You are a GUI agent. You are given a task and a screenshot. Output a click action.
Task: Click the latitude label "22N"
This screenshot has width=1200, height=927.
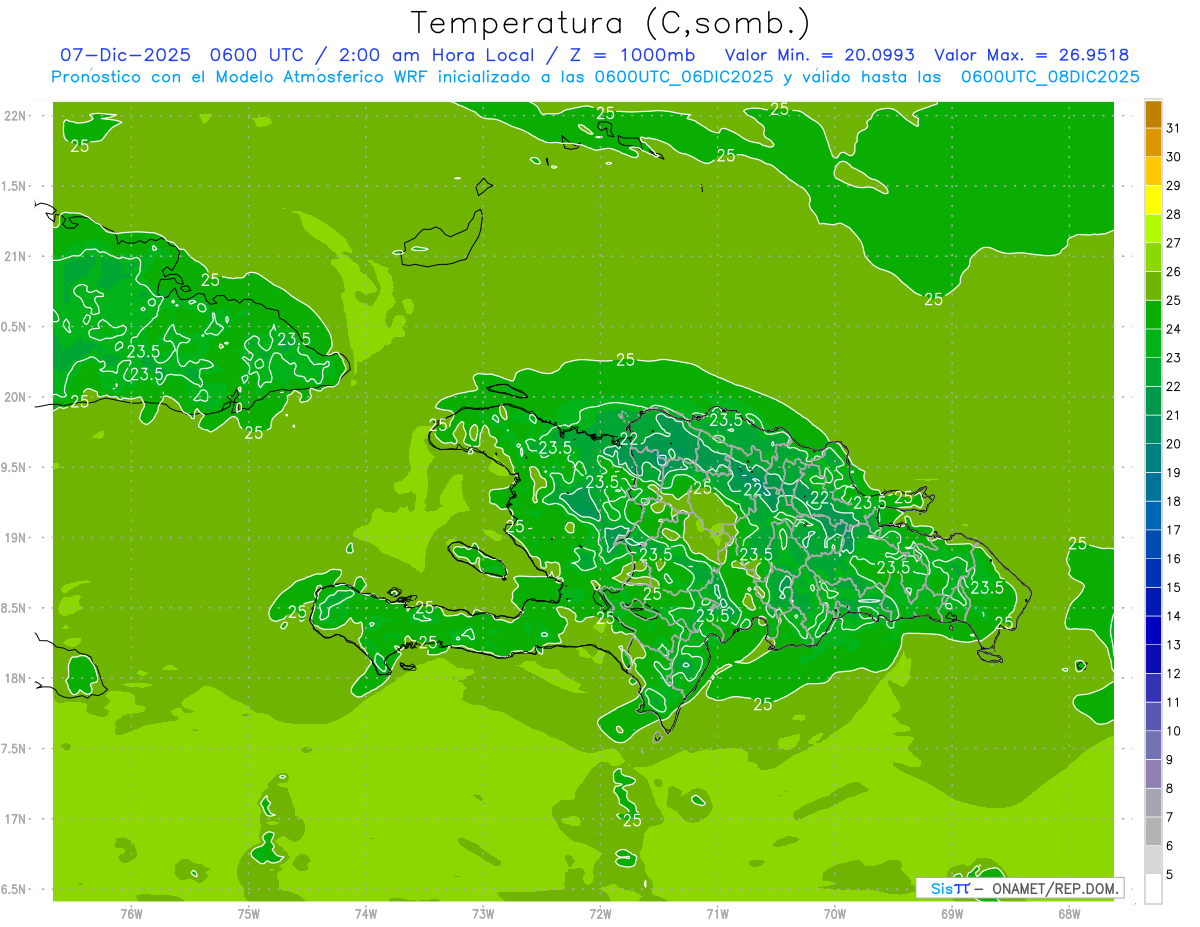[15, 116]
